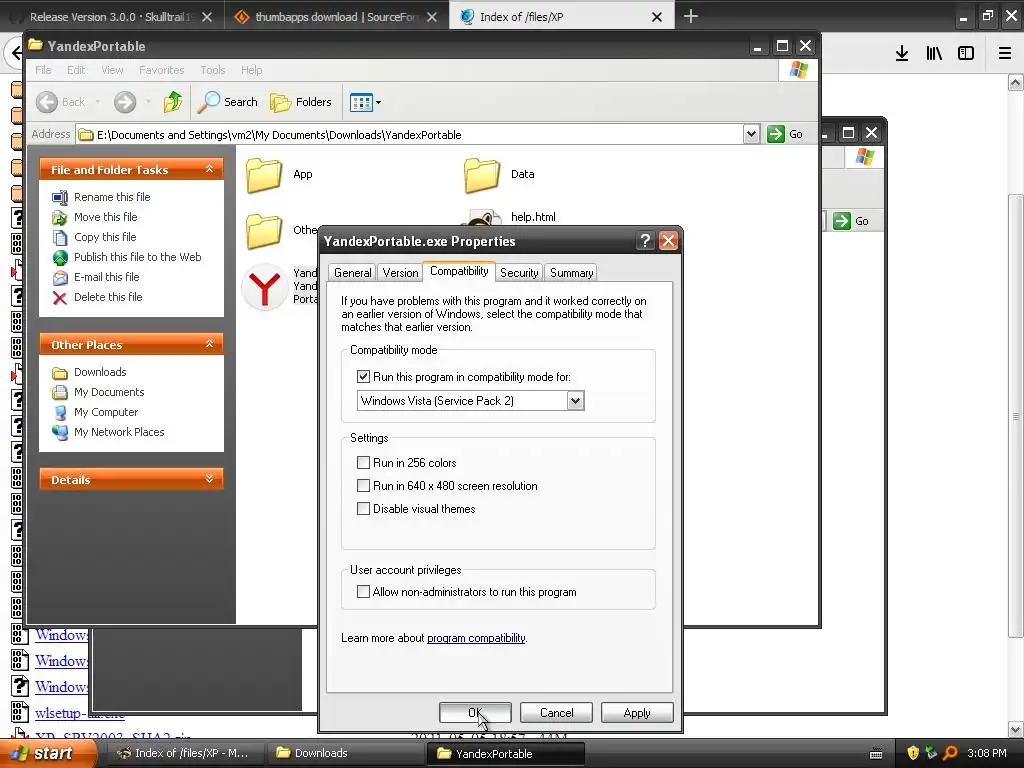Open the Views icon menu
This screenshot has height=768, width=1024.
(x=365, y=102)
